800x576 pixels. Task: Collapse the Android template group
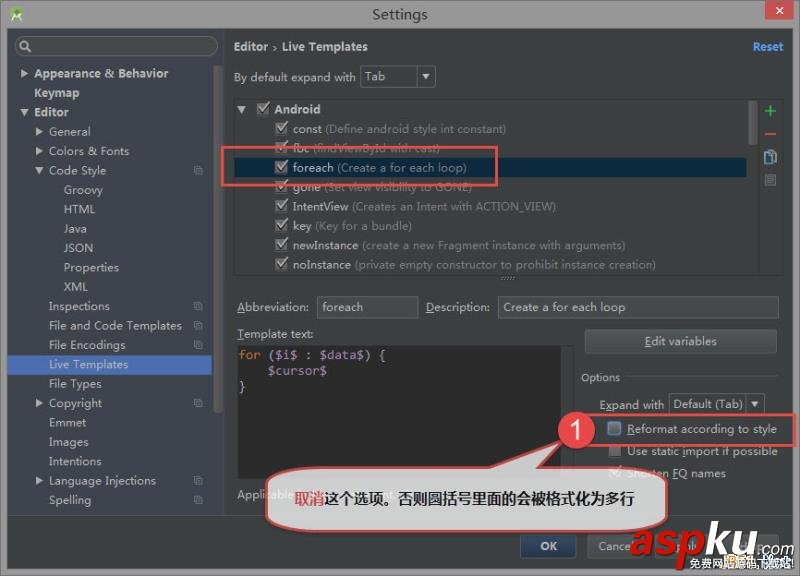tap(240, 108)
